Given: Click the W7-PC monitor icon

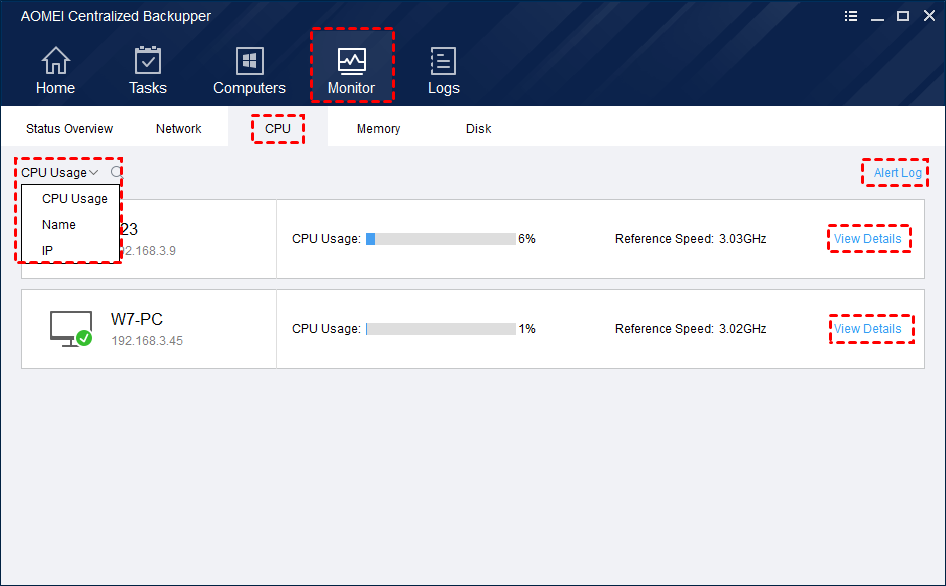Looking at the screenshot, I should [71, 329].
